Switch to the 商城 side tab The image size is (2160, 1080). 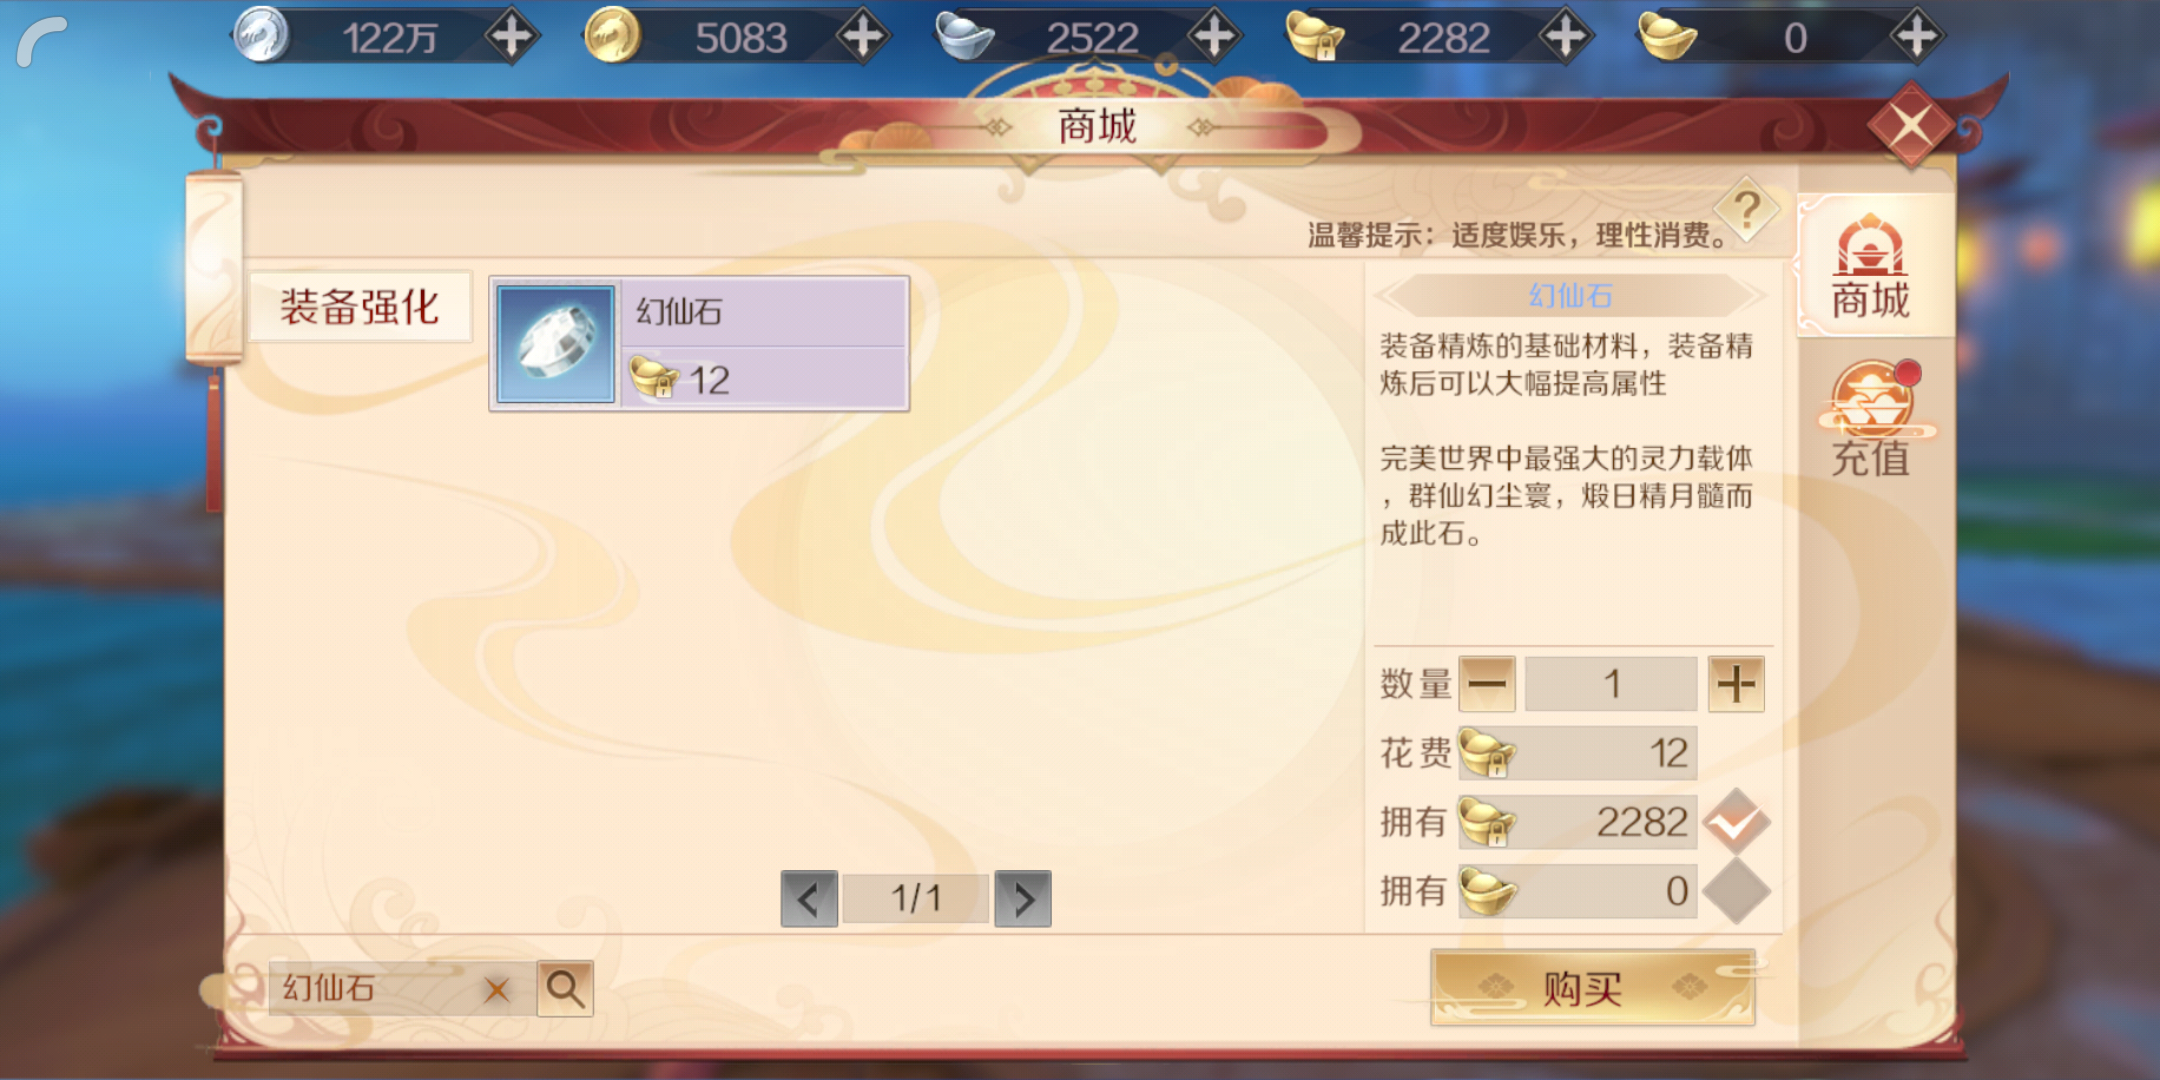(1871, 266)
